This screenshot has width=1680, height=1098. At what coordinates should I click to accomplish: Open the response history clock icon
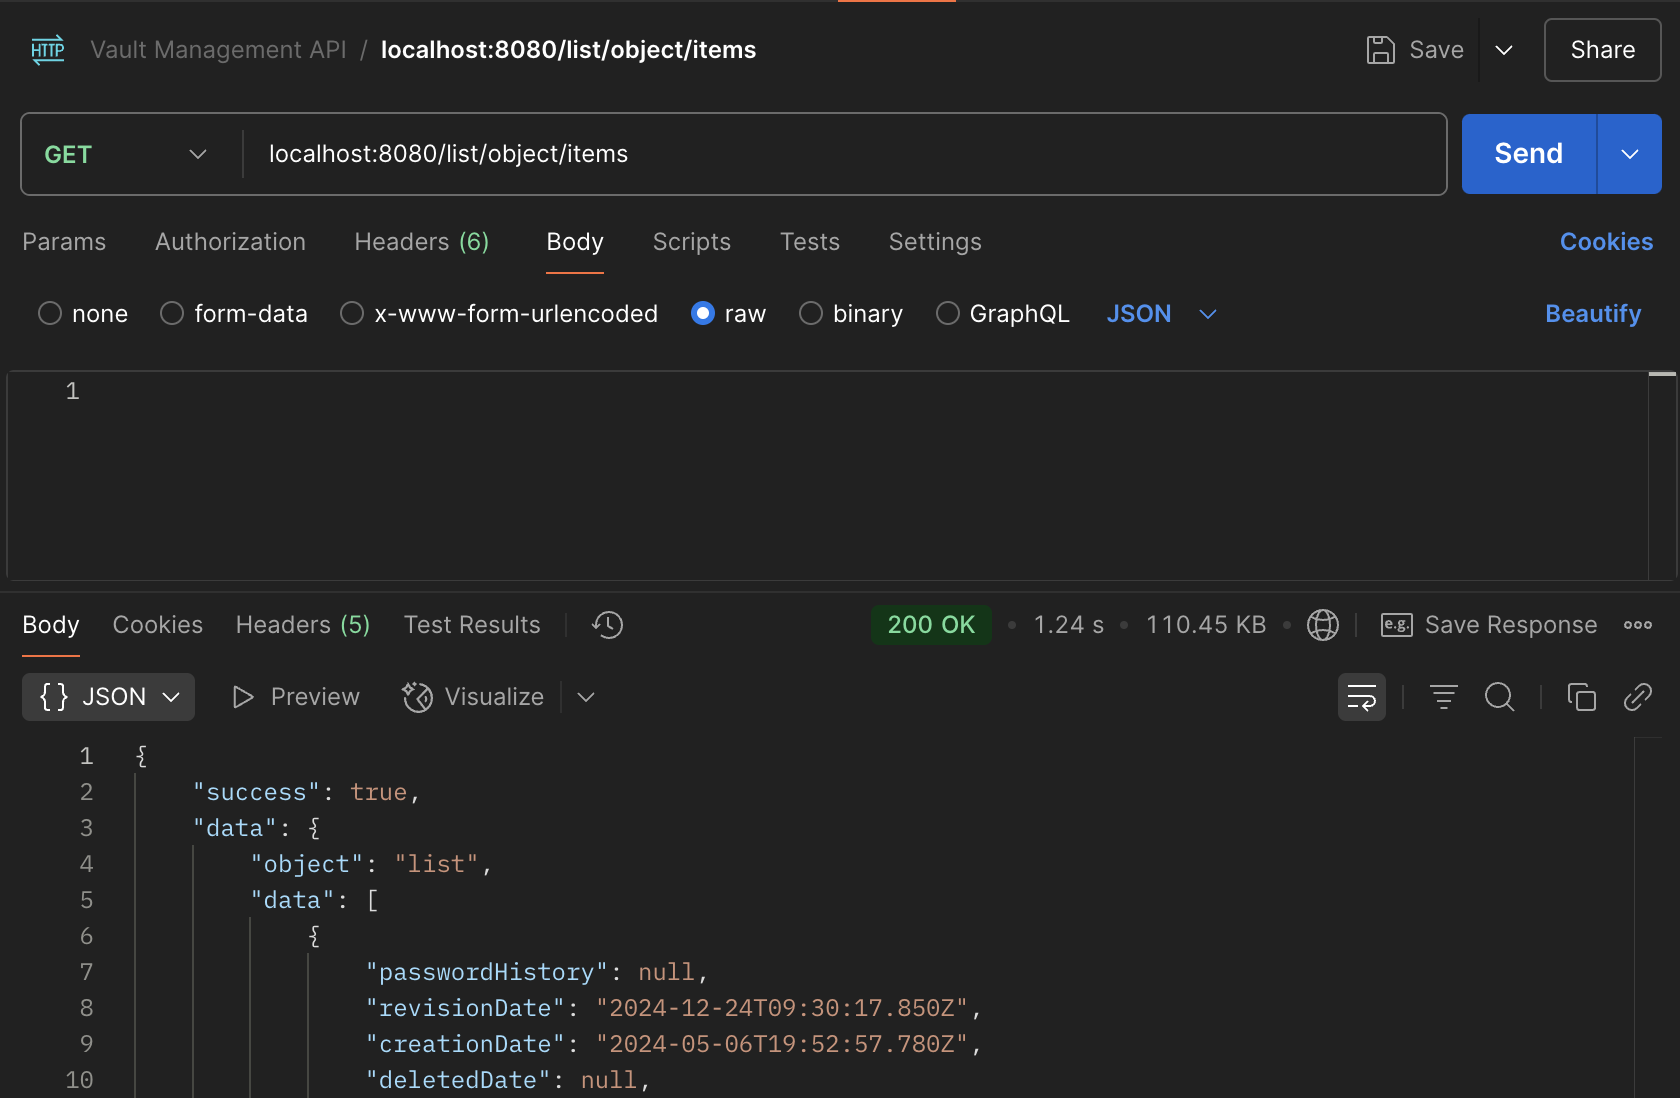click(x=607, y=625)
